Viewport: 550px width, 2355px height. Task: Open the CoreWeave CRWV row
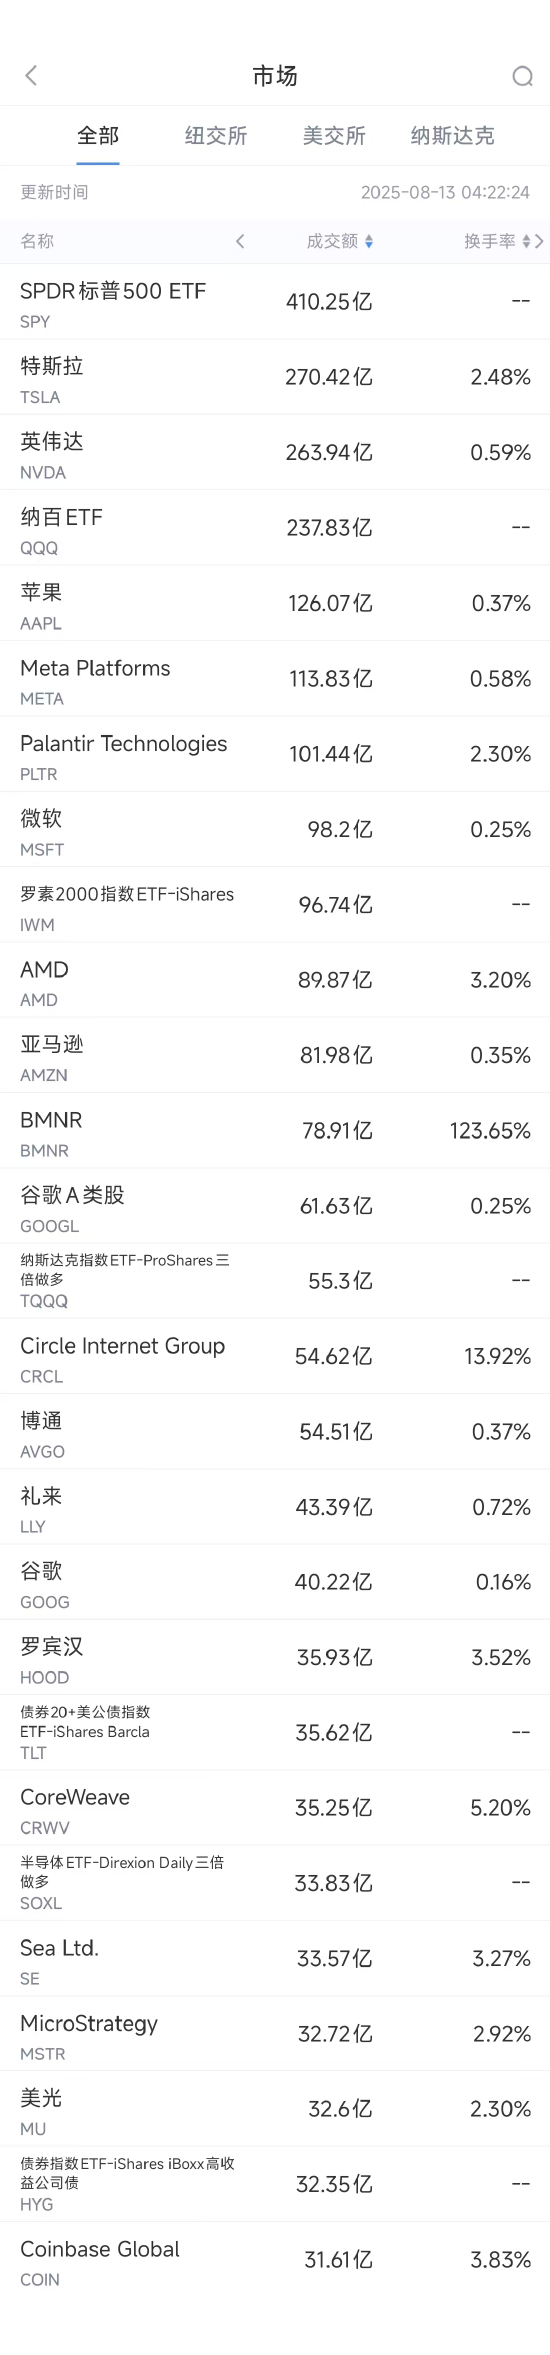[275, 1807]
